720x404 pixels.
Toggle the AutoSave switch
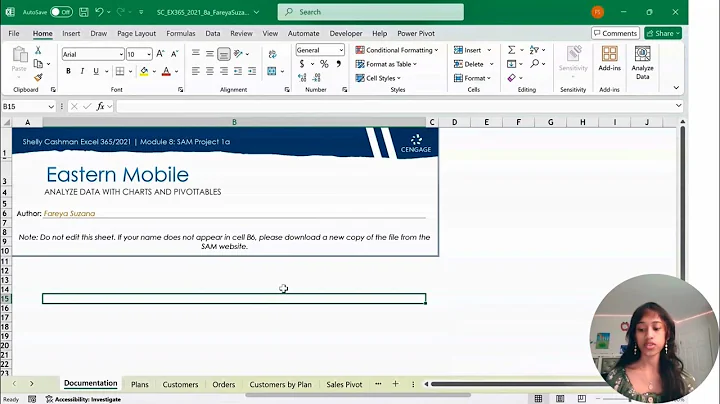point(62,12)
